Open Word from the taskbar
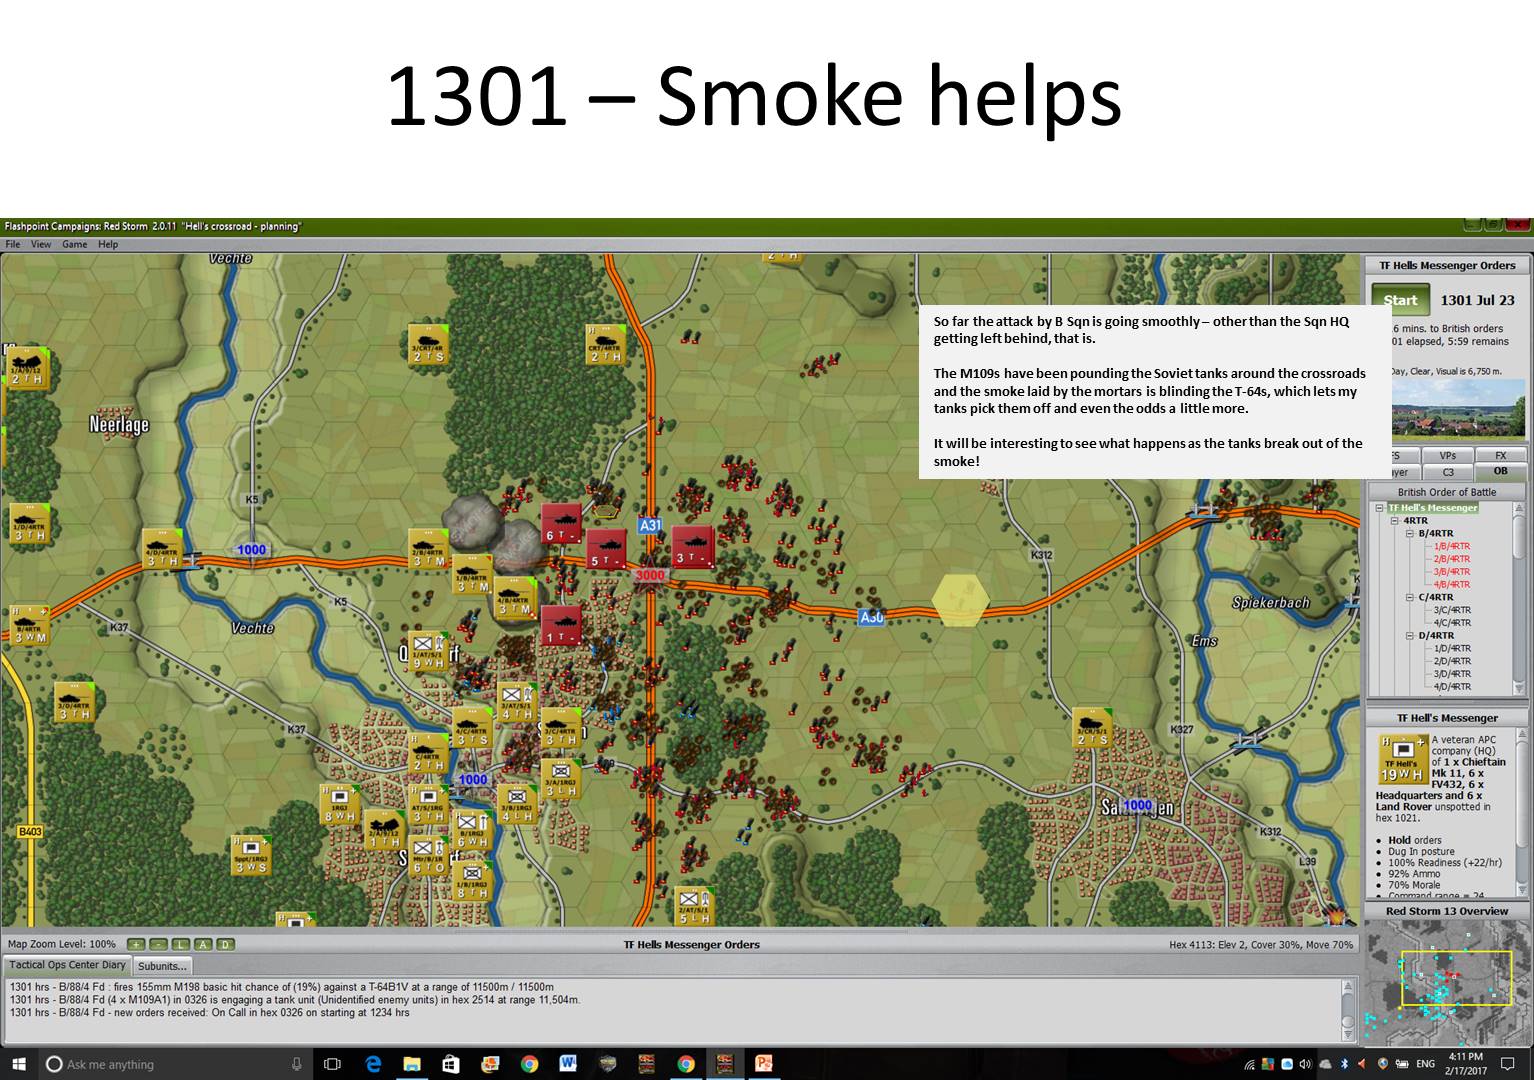The height and width of the screenshot is (1080, 1534). click(568, 1064)
